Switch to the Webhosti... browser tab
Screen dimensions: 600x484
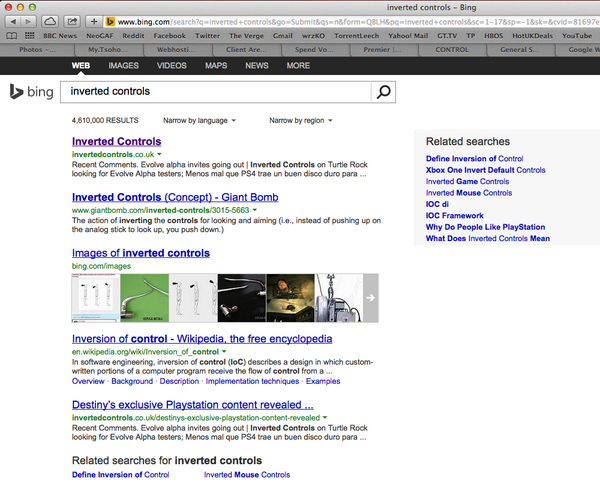178,50
